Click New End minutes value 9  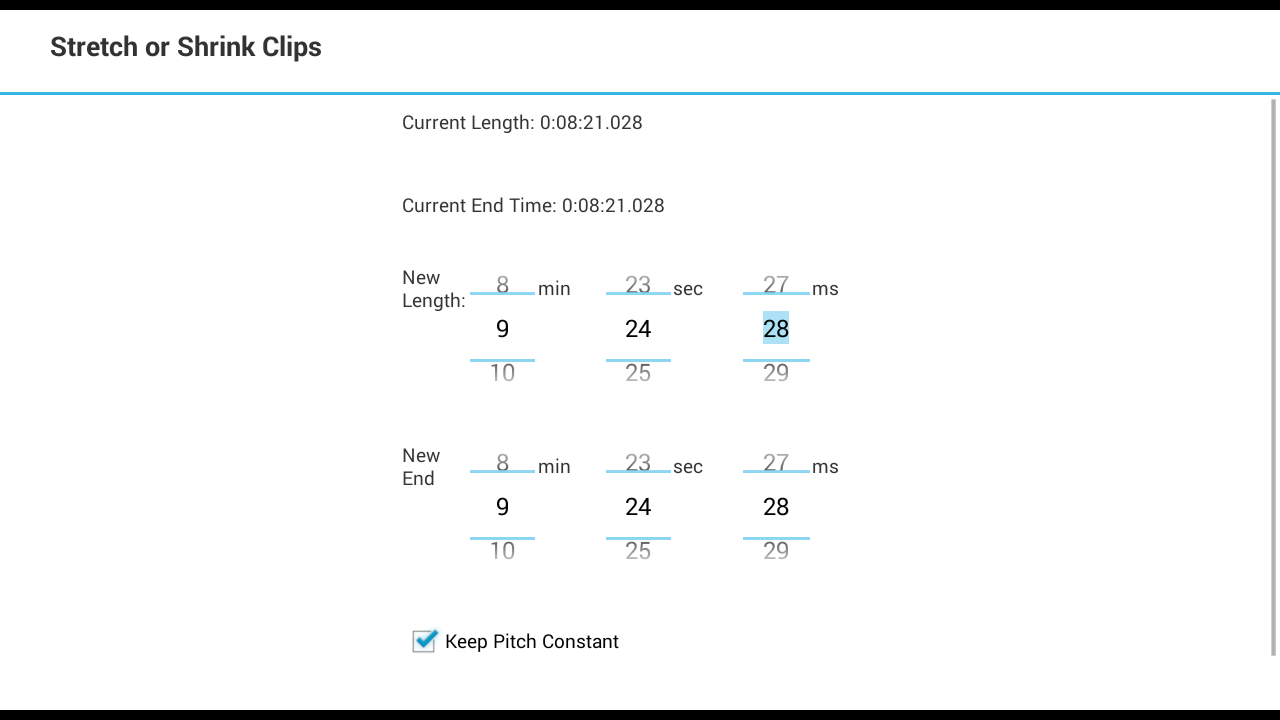click(x=502, y=507)
